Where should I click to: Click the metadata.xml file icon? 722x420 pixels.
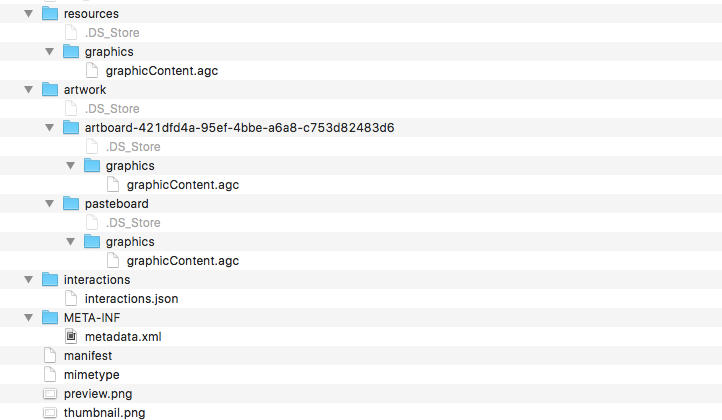coord(70,337)
